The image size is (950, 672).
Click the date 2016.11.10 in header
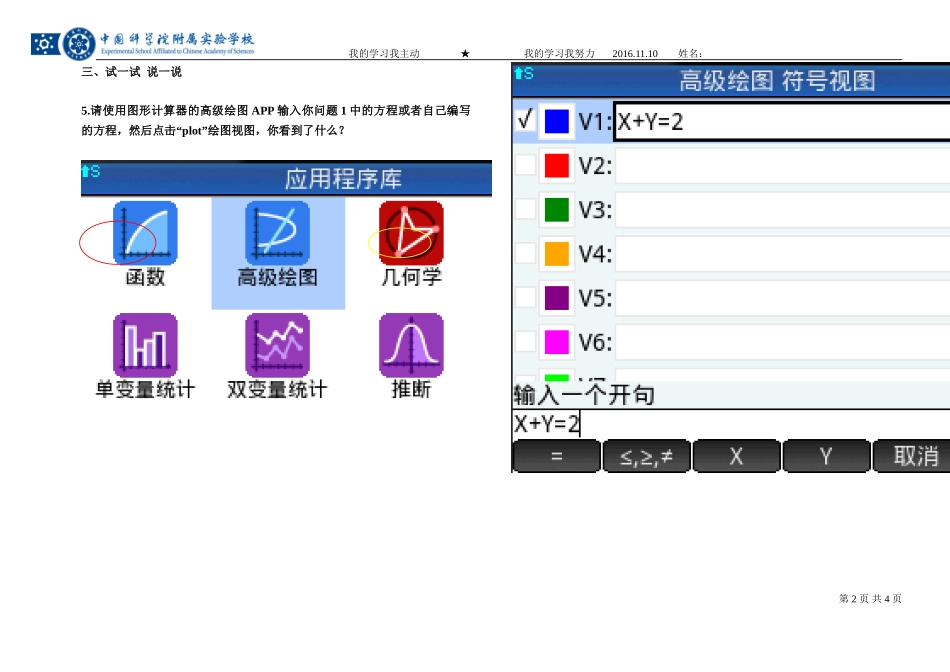[635, 53]
